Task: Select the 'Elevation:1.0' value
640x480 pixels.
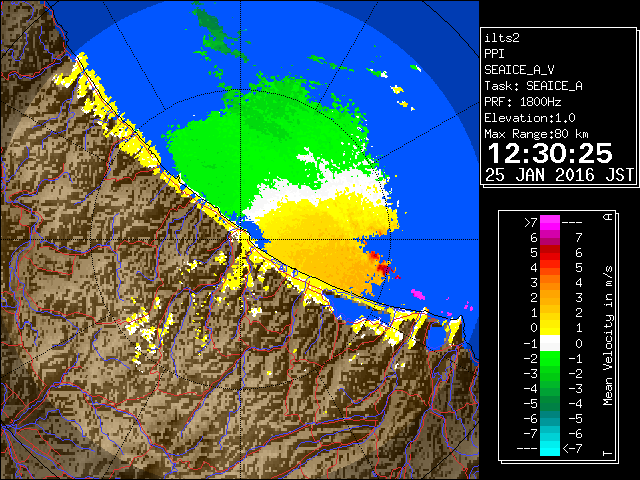Action: click(530, 118)
